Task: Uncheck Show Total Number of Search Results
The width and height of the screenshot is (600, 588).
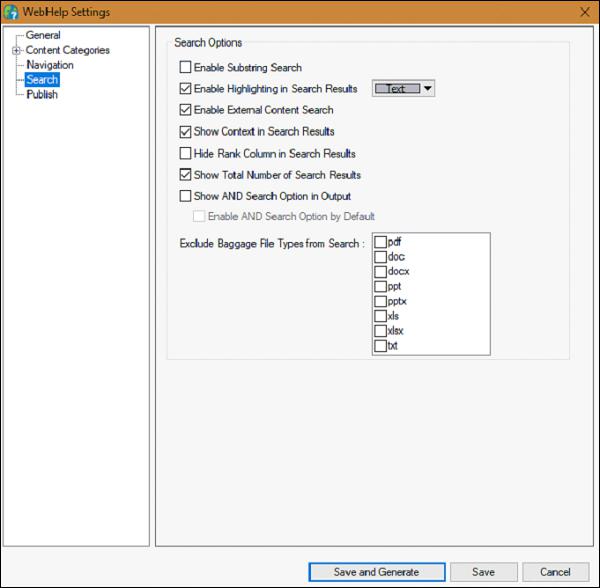Action: [185, 175]
